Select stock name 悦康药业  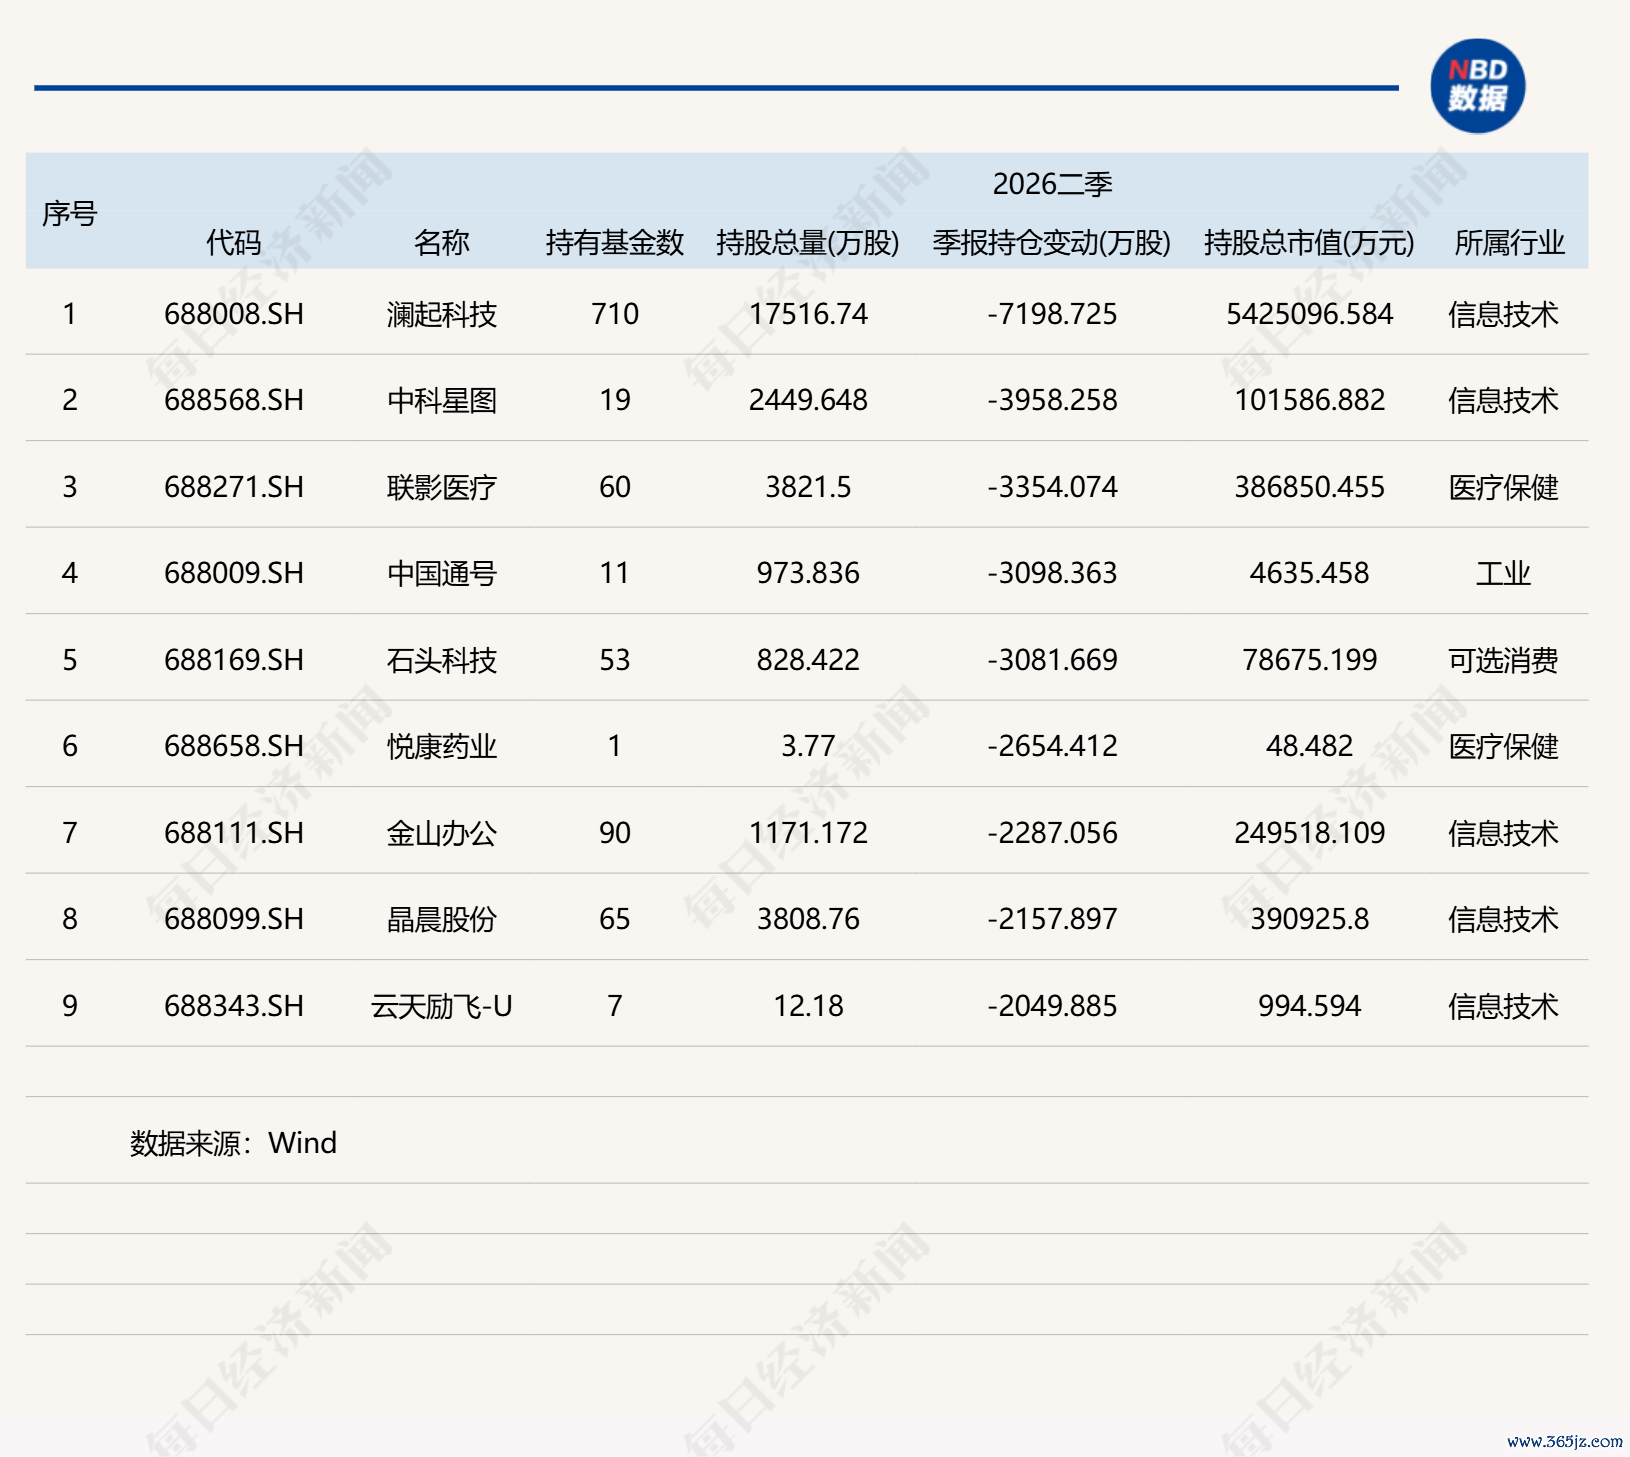pyautogui.click(x=442, y=746)
